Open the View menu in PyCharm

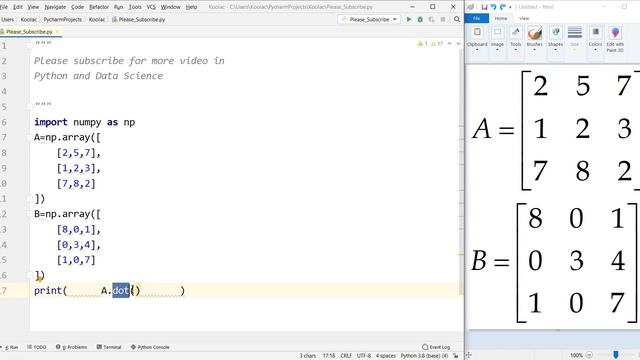pos(33,7)
